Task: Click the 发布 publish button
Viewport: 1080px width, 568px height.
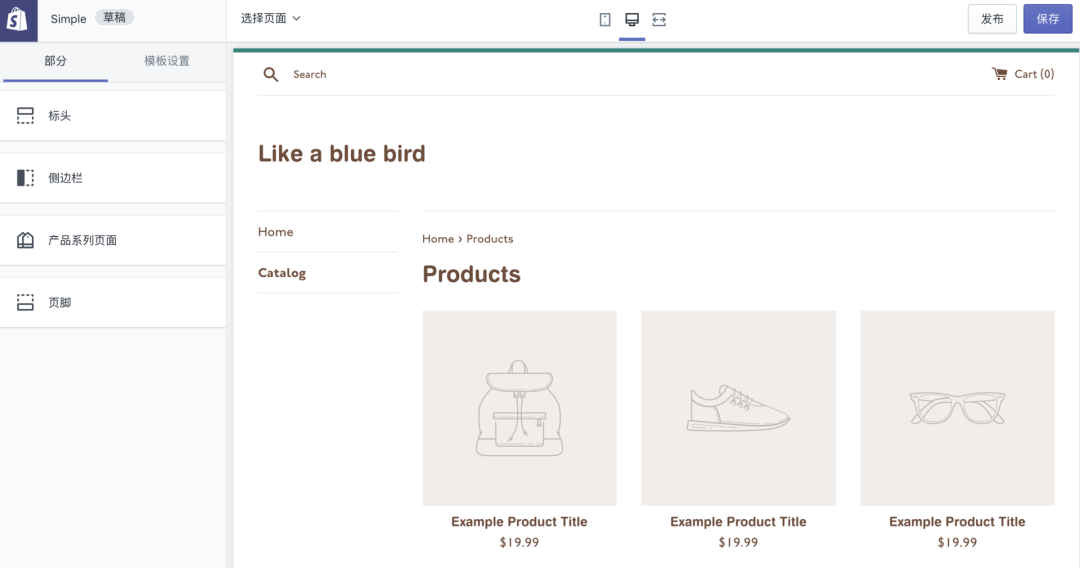Action: pos(992,19)
